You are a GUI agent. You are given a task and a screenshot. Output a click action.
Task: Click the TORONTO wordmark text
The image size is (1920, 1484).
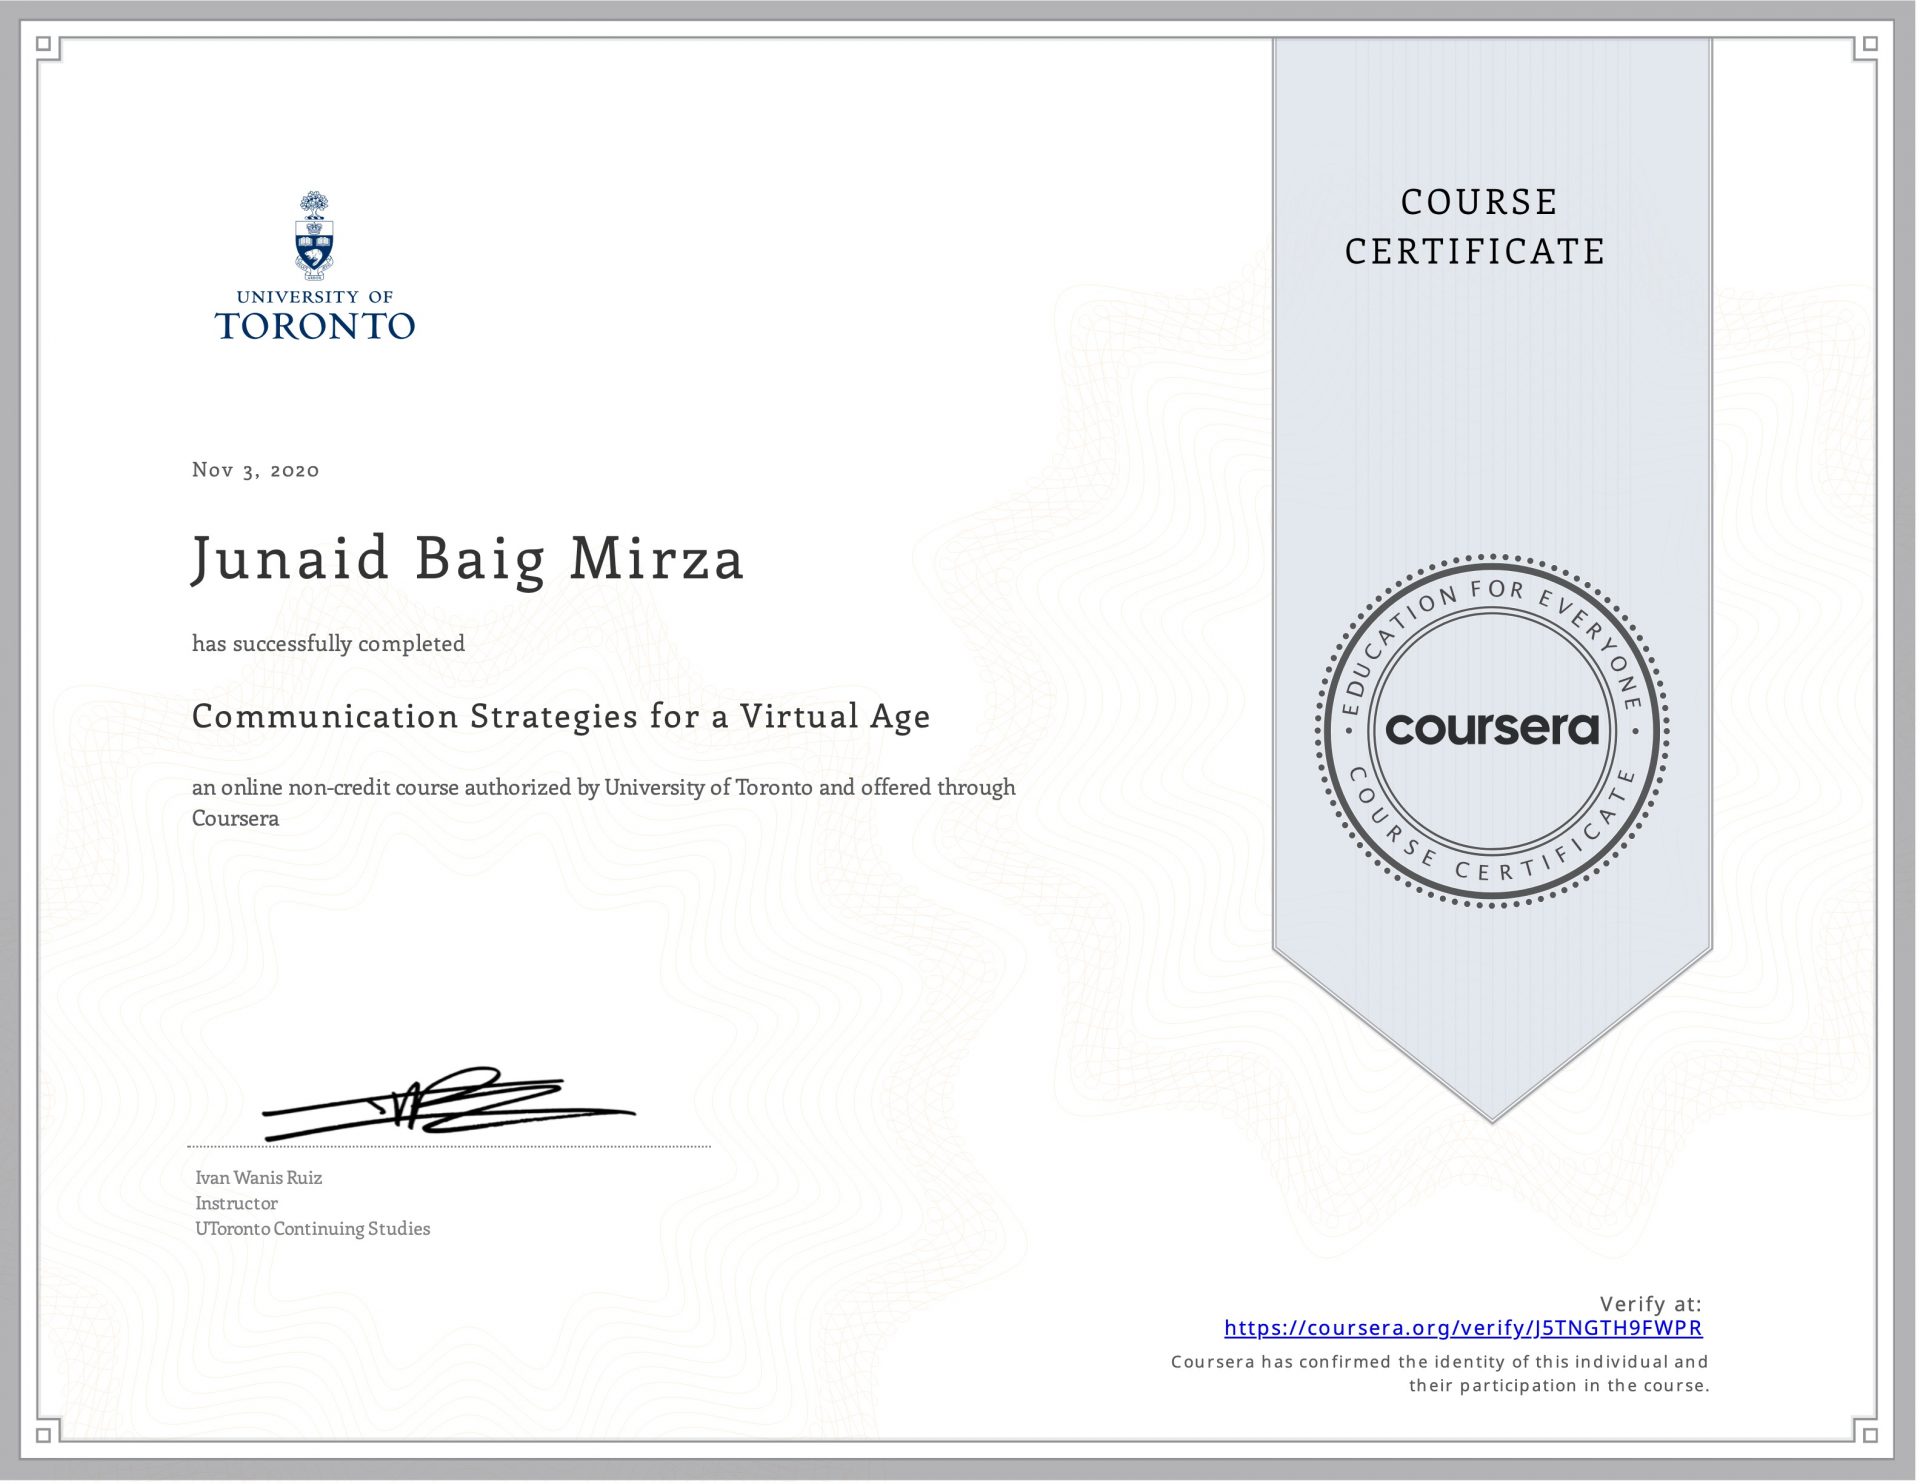click(x=314, y=326)
